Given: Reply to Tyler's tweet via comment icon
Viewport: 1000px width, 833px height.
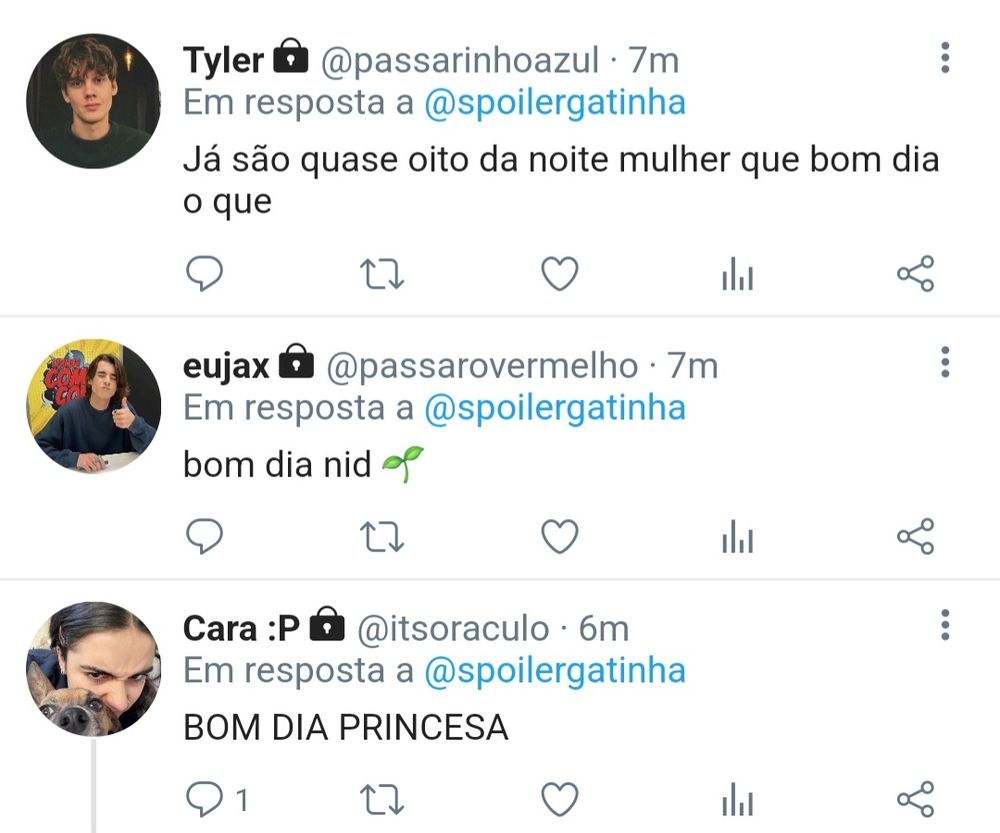Looking at the screenshot, I should [x=204, y=274].
